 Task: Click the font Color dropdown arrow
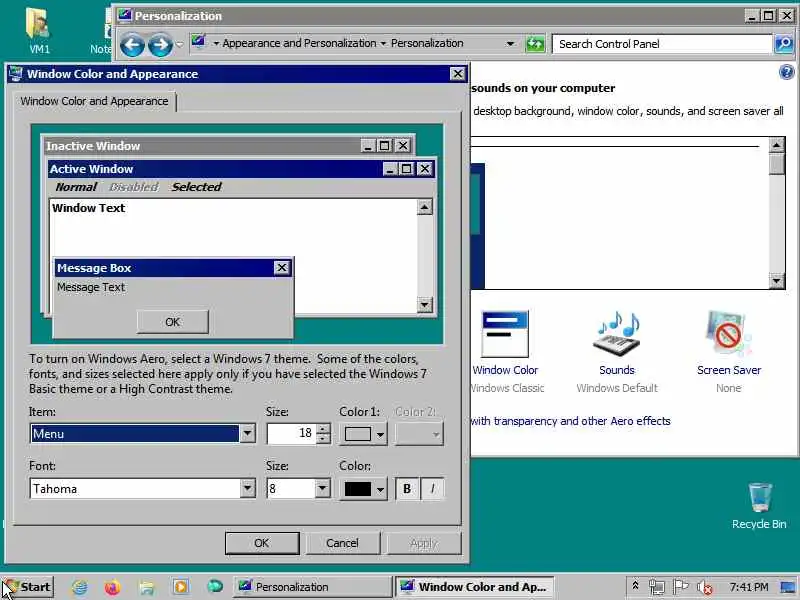[x=380, y=489]
